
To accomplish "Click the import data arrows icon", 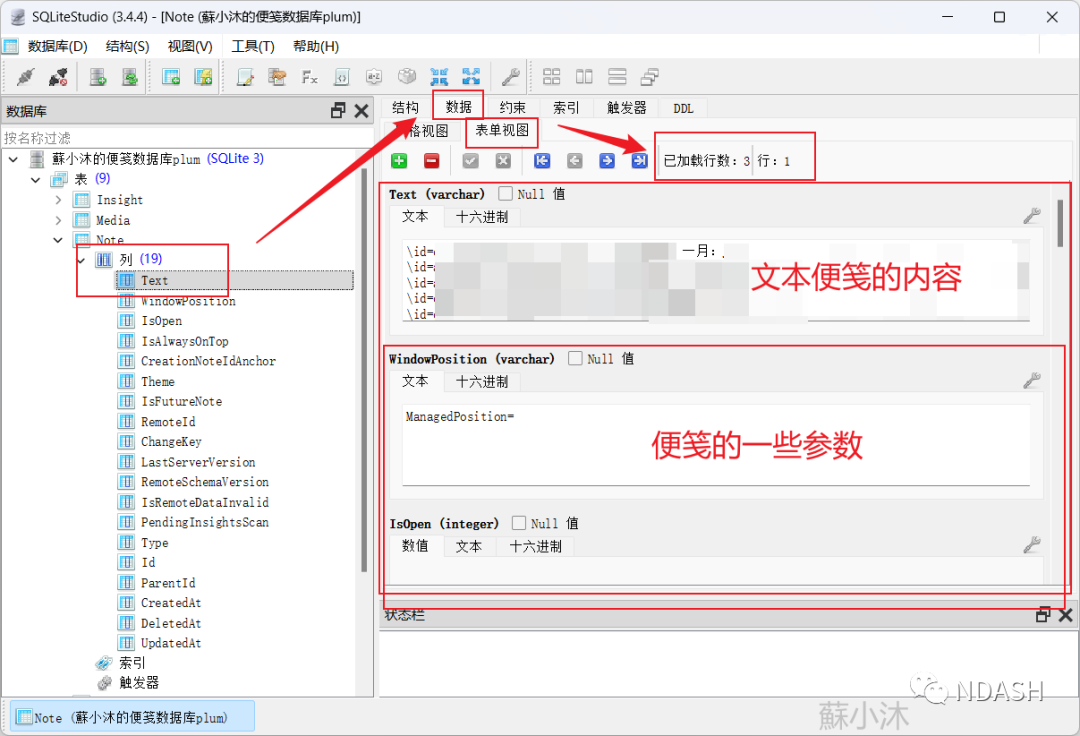I will (x=439, y=76).
